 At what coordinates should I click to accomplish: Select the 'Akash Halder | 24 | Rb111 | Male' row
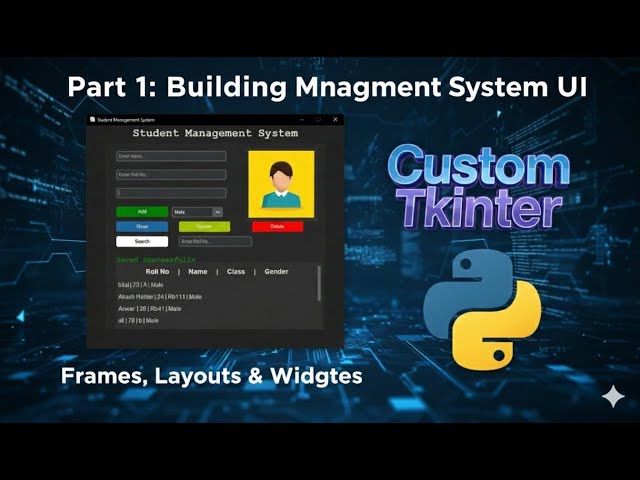pos(160,297)
